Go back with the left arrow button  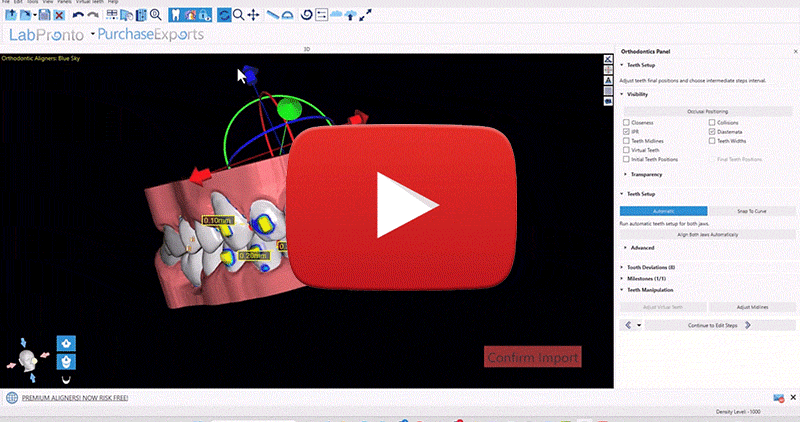628,326
